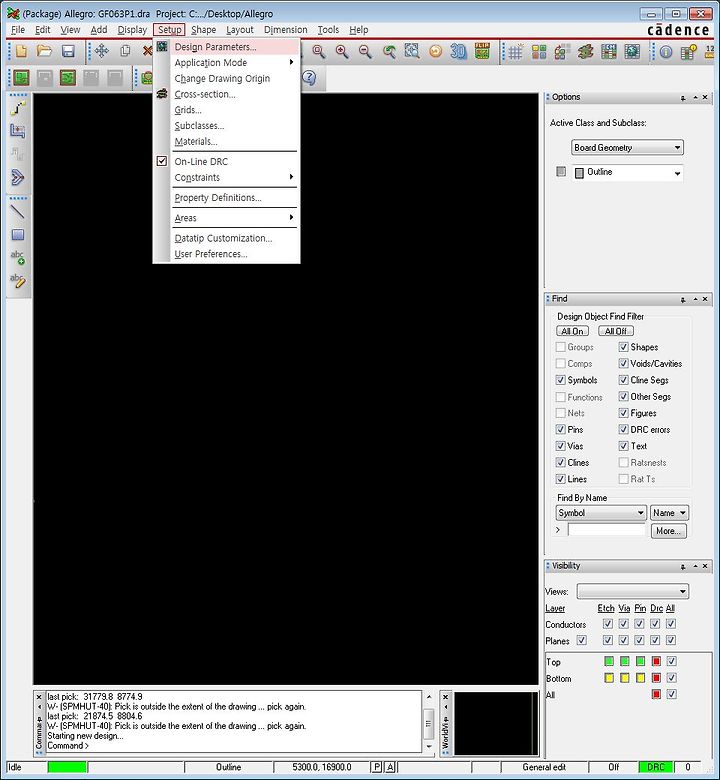Image resolution: width=720 pixels, height=780 pixels.
Task: Click the orange Refresh icon
Action: (x=435, y=51)
